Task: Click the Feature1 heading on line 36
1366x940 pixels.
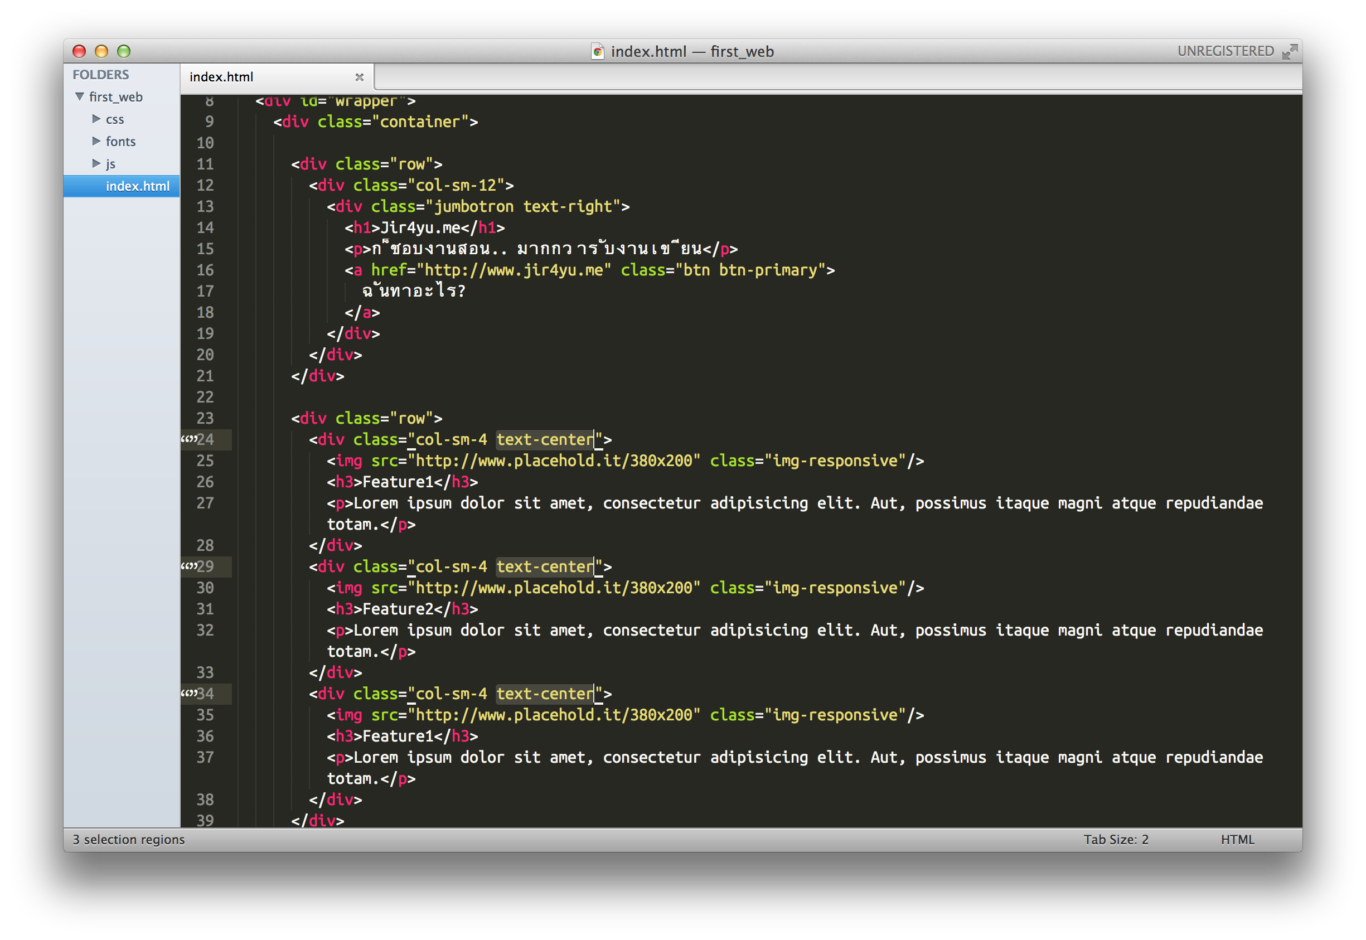Action: [x=398, y=736]
